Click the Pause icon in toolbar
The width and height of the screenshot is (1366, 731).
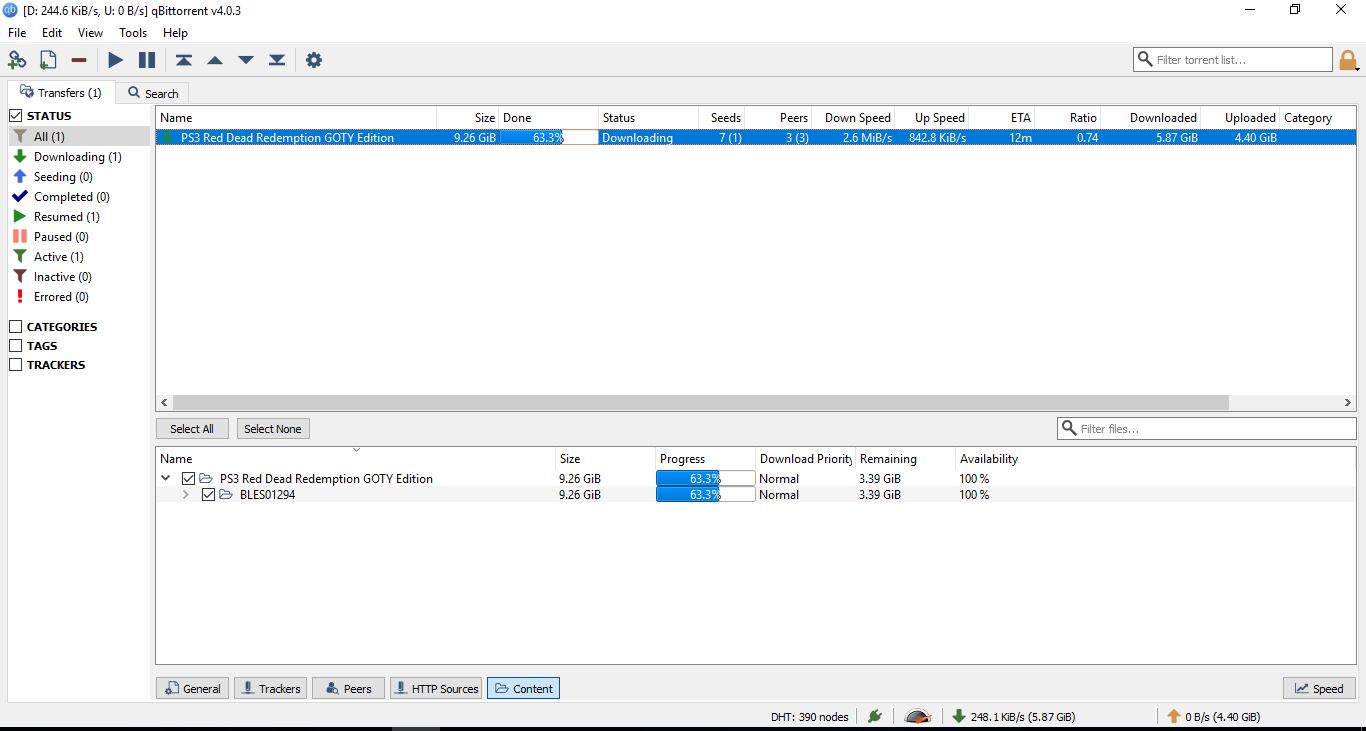pos(147,60)
